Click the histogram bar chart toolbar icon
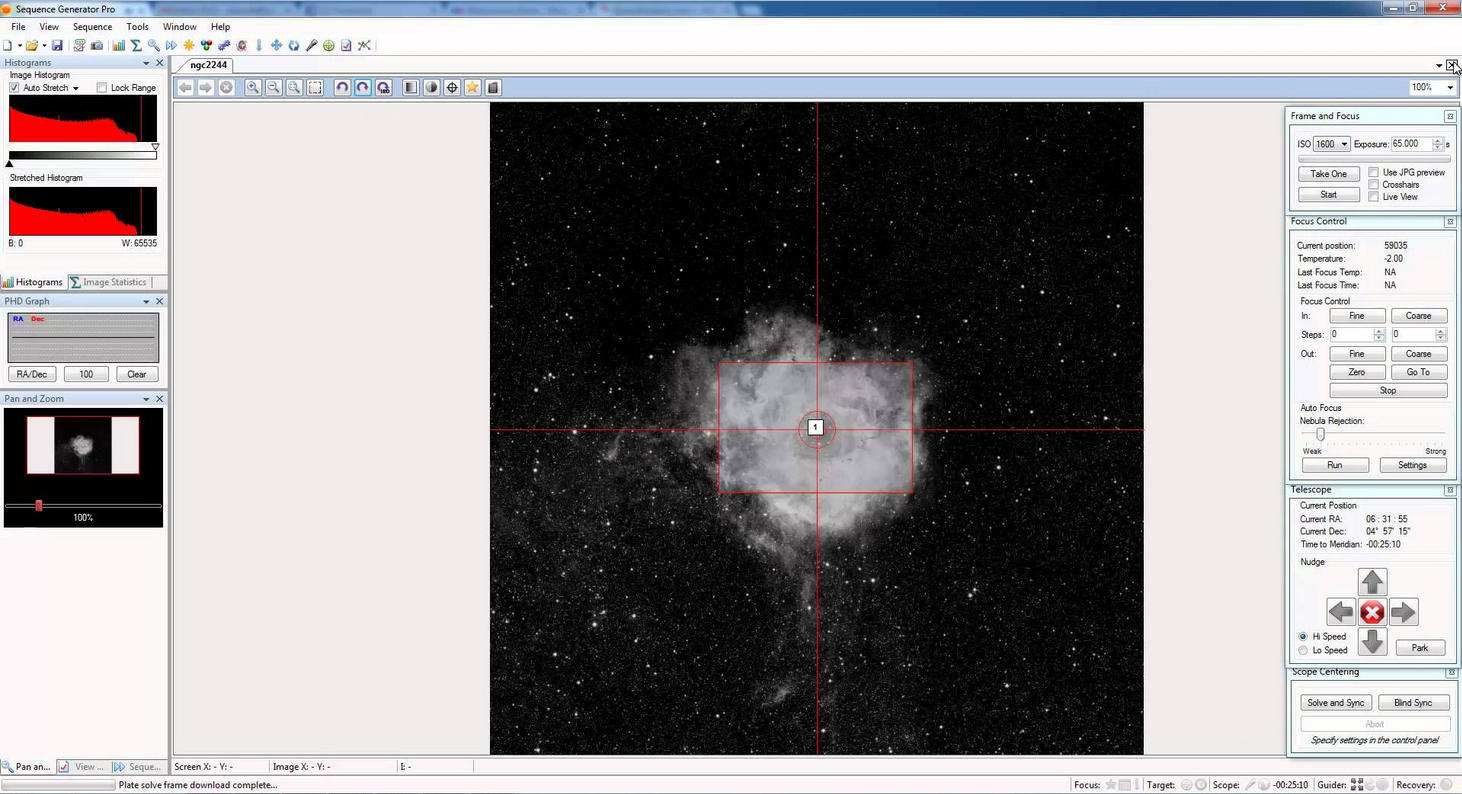 click(x=118, y=45)
